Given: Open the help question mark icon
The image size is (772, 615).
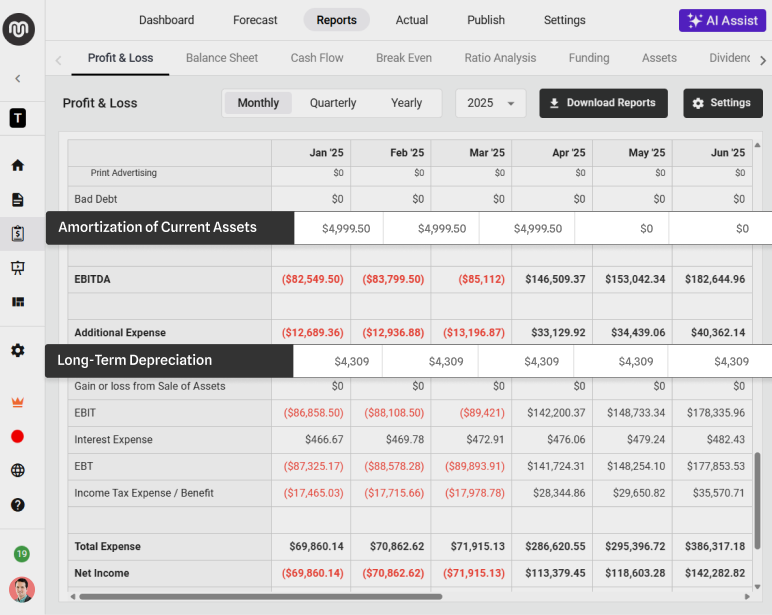Looking at the screenshot, I should (x=18, y=504).
